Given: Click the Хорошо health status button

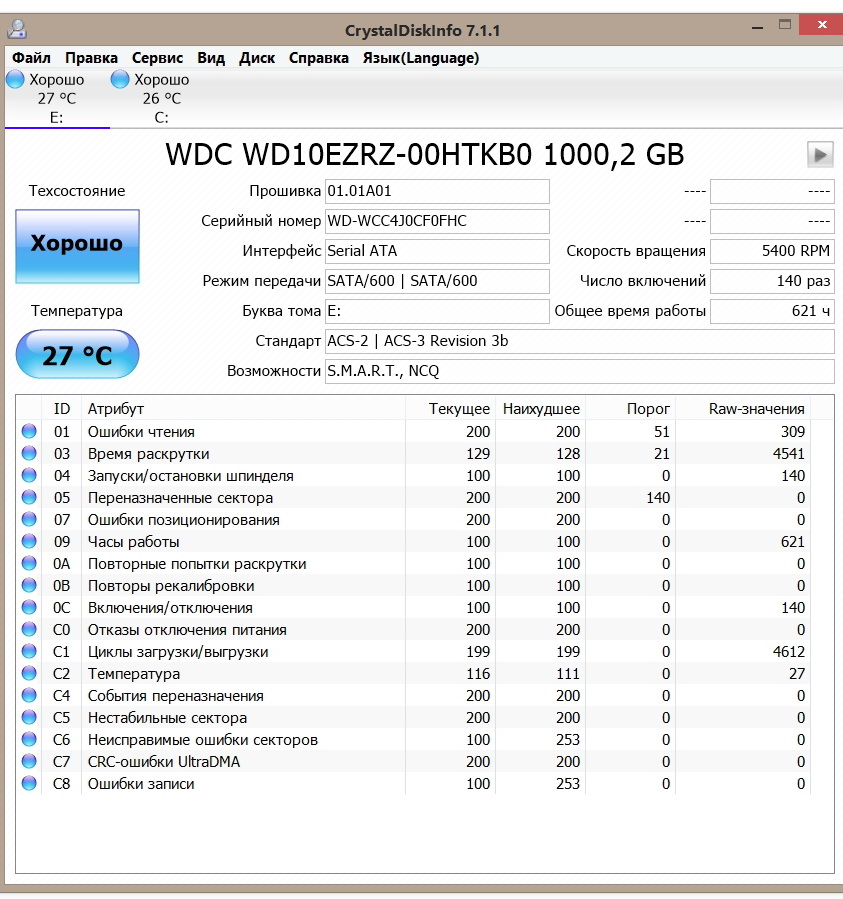Looking at the screenshot, I should [x=77, y=246].
